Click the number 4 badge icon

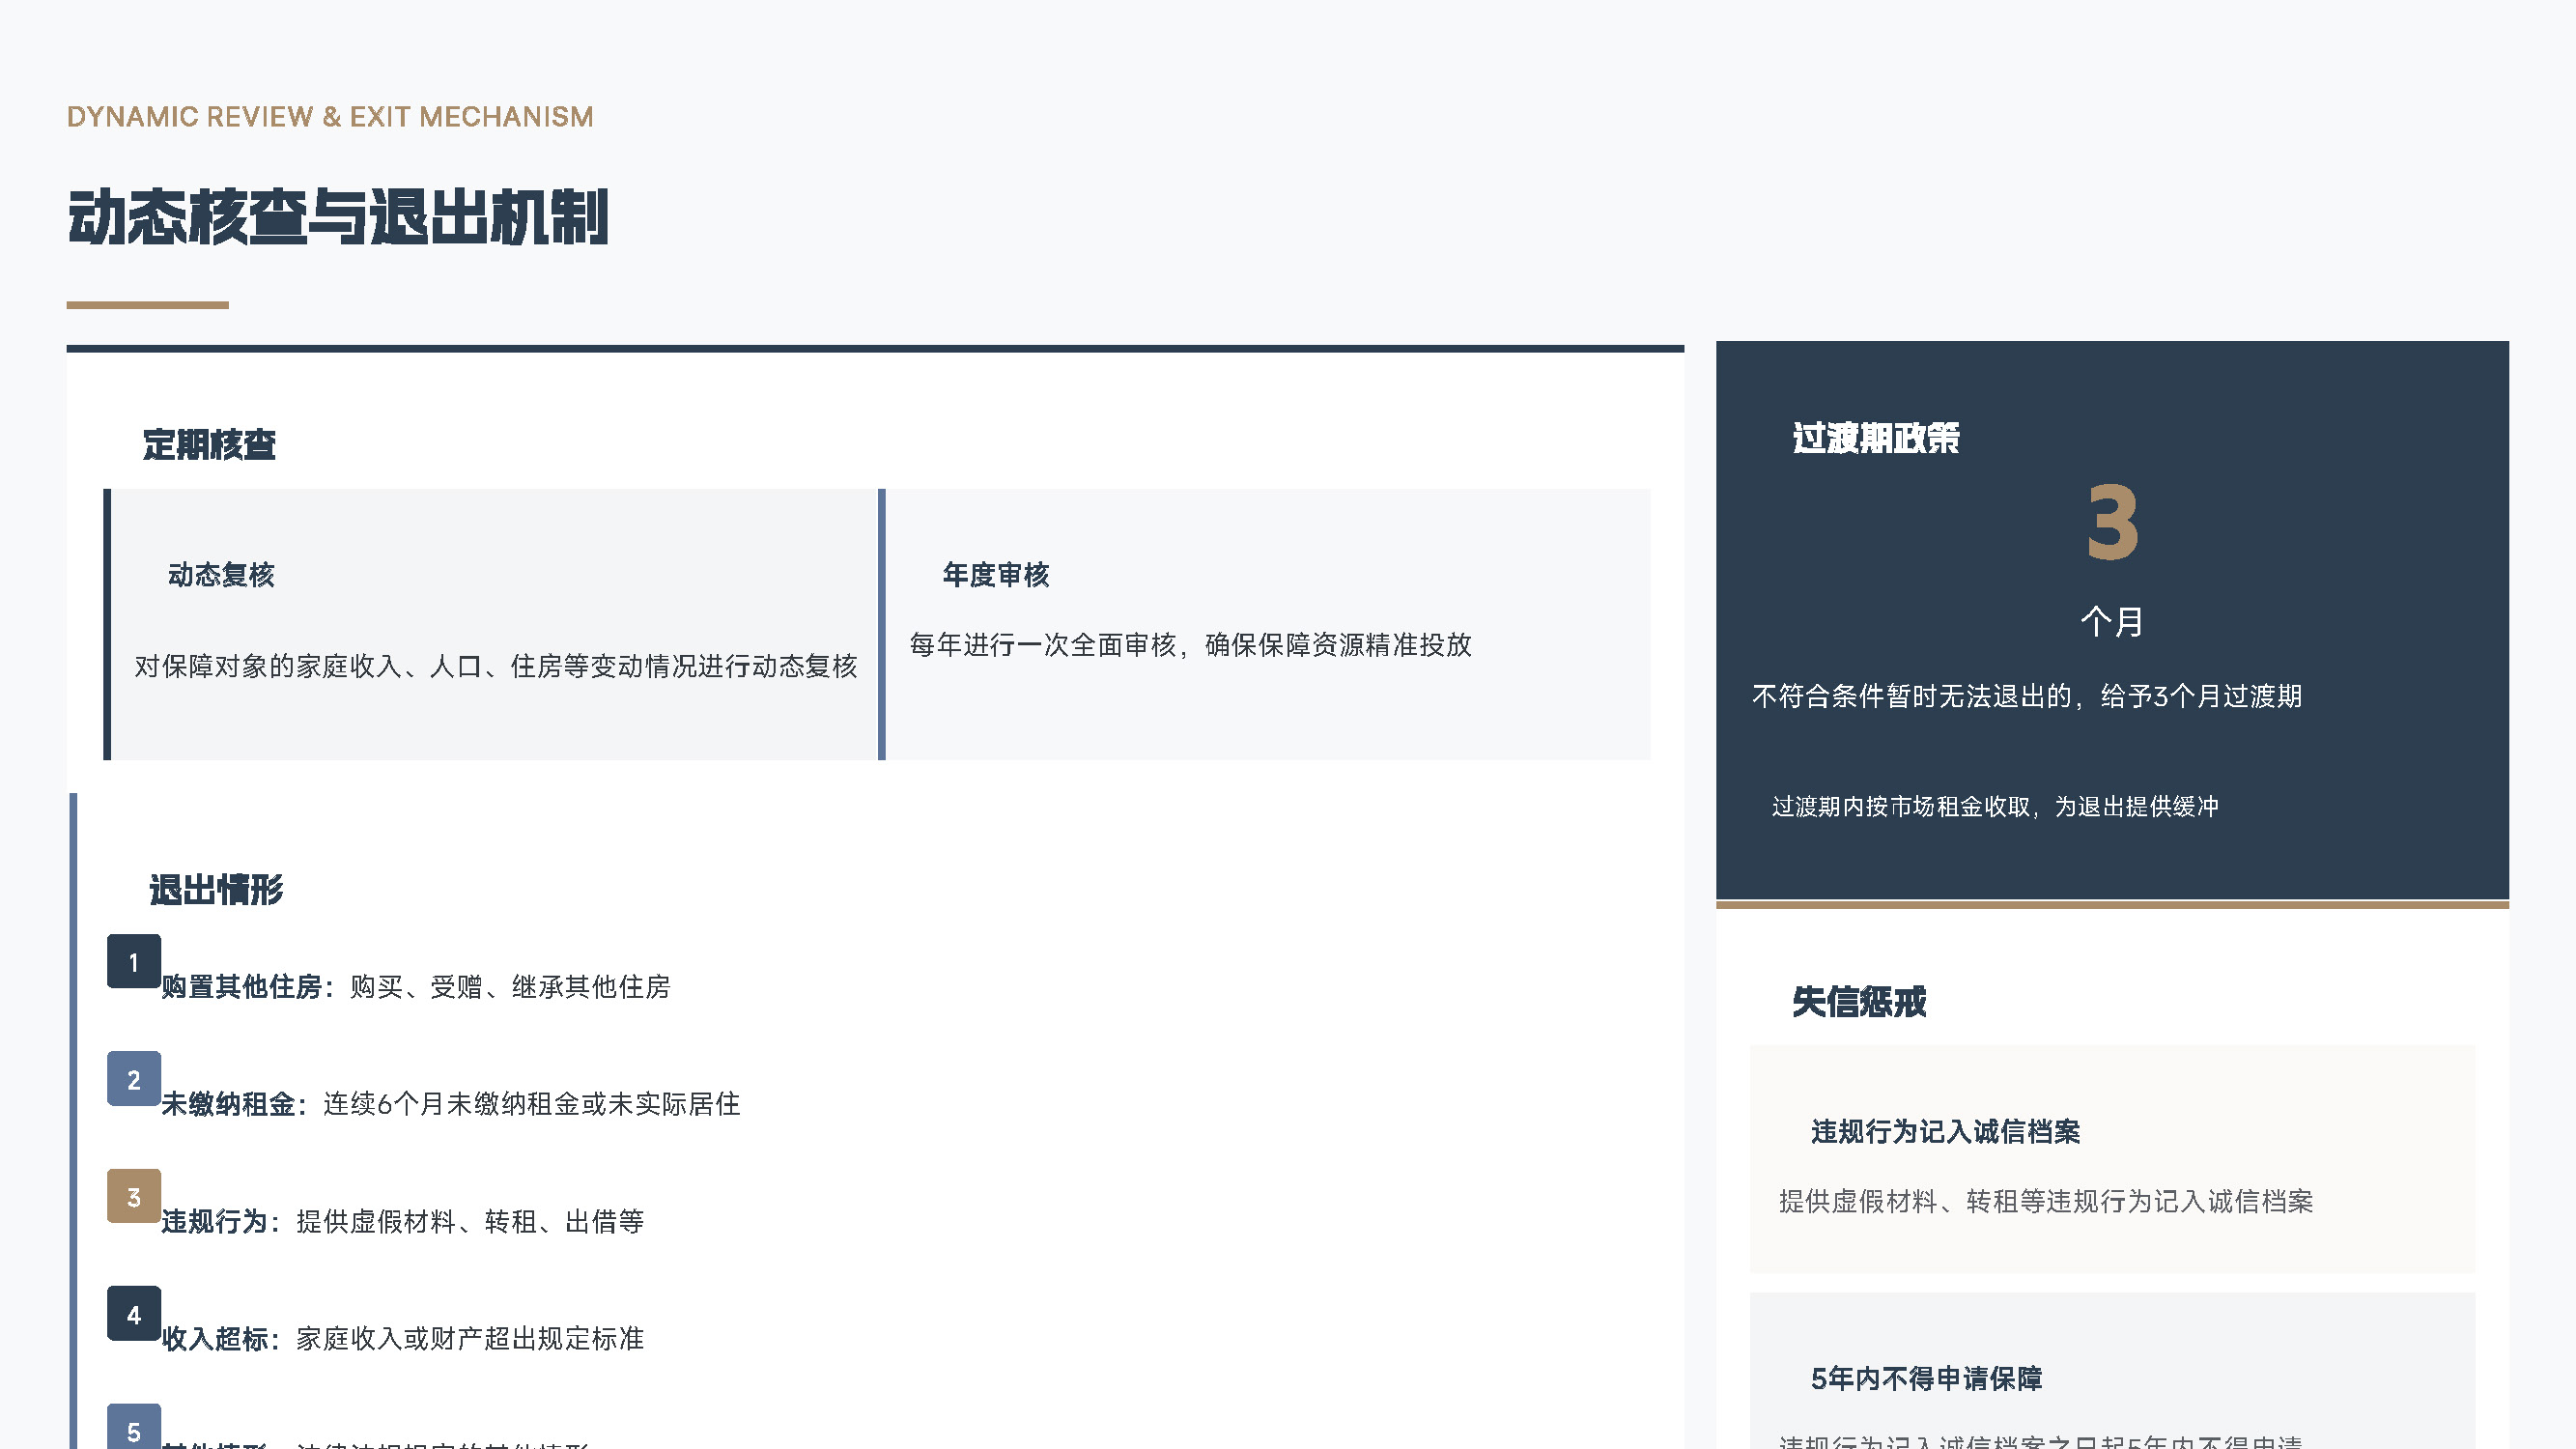pos(134,1313)
